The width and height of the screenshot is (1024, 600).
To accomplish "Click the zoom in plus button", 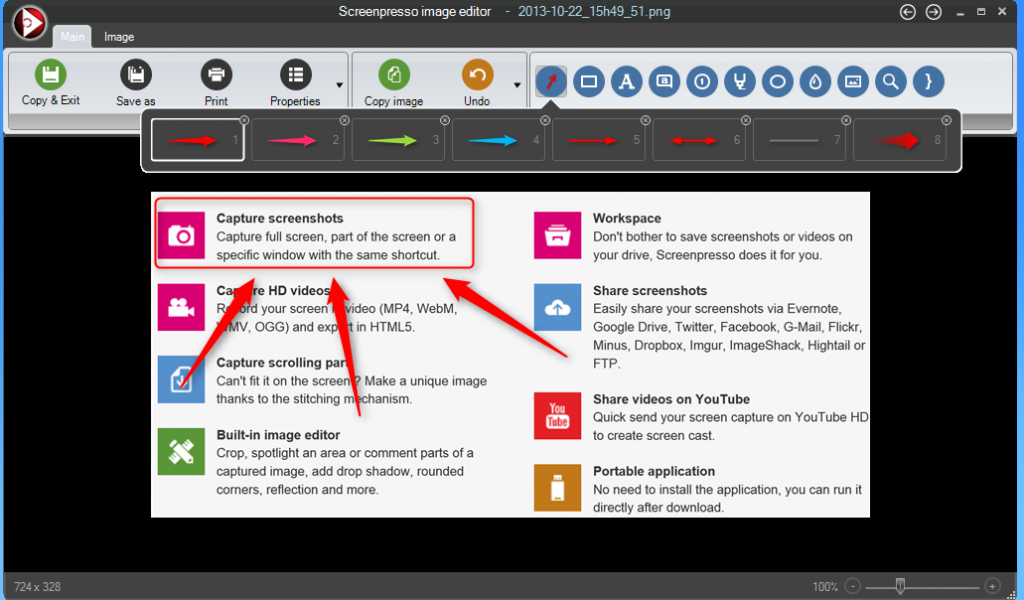I will pyautogui.click(x=992, y=586).
